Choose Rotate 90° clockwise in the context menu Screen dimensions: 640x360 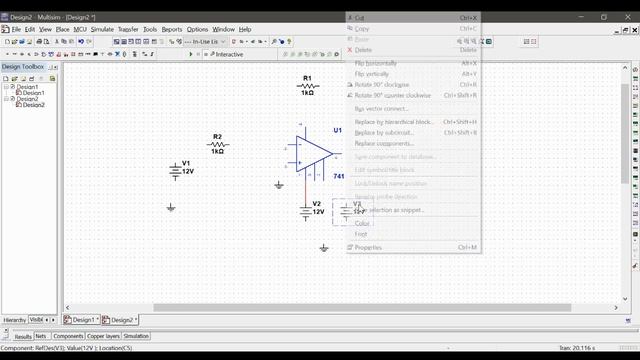point(413,84)
